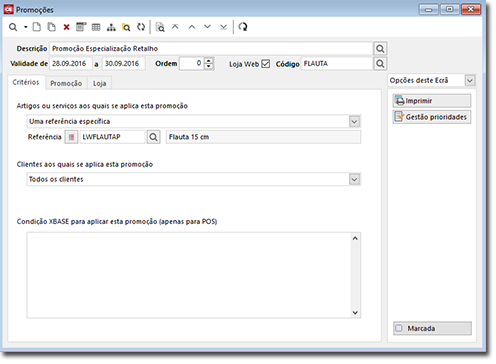496x364 pixels.
Task: Click the 'Flauta 15 cm' description field
Action: [x=263, y=137]
